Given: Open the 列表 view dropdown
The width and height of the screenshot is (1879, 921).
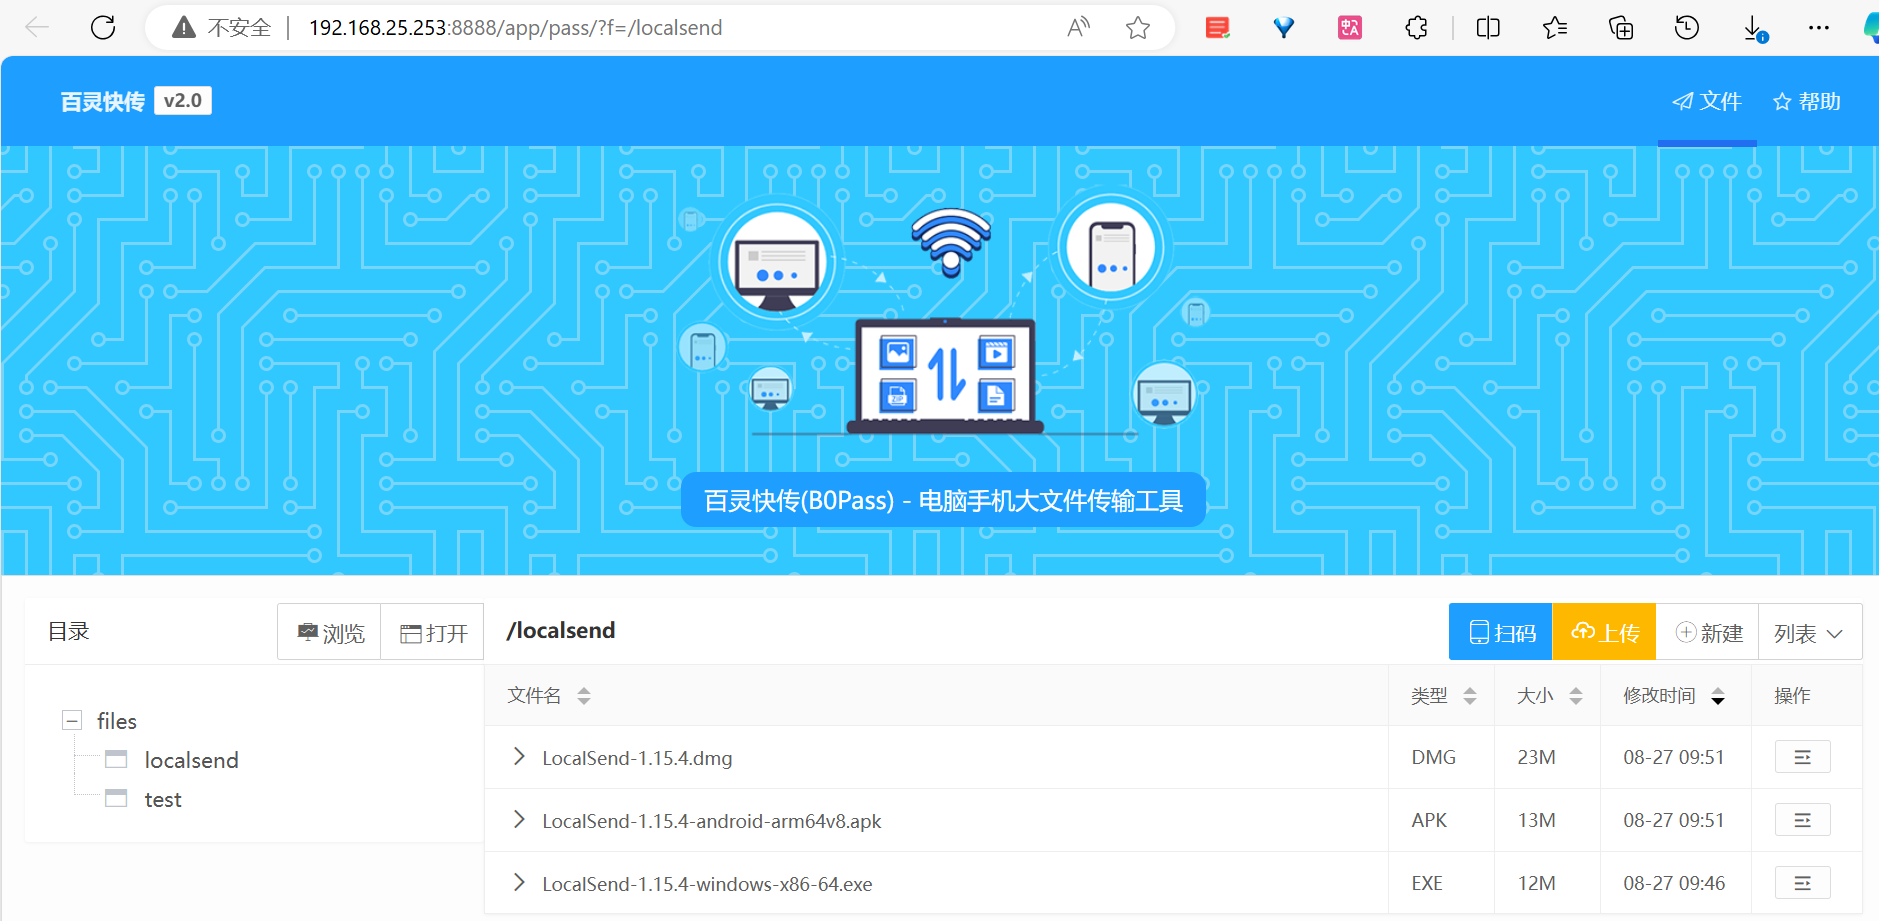Looking at the screenshot, I should tap(1808, 633).
